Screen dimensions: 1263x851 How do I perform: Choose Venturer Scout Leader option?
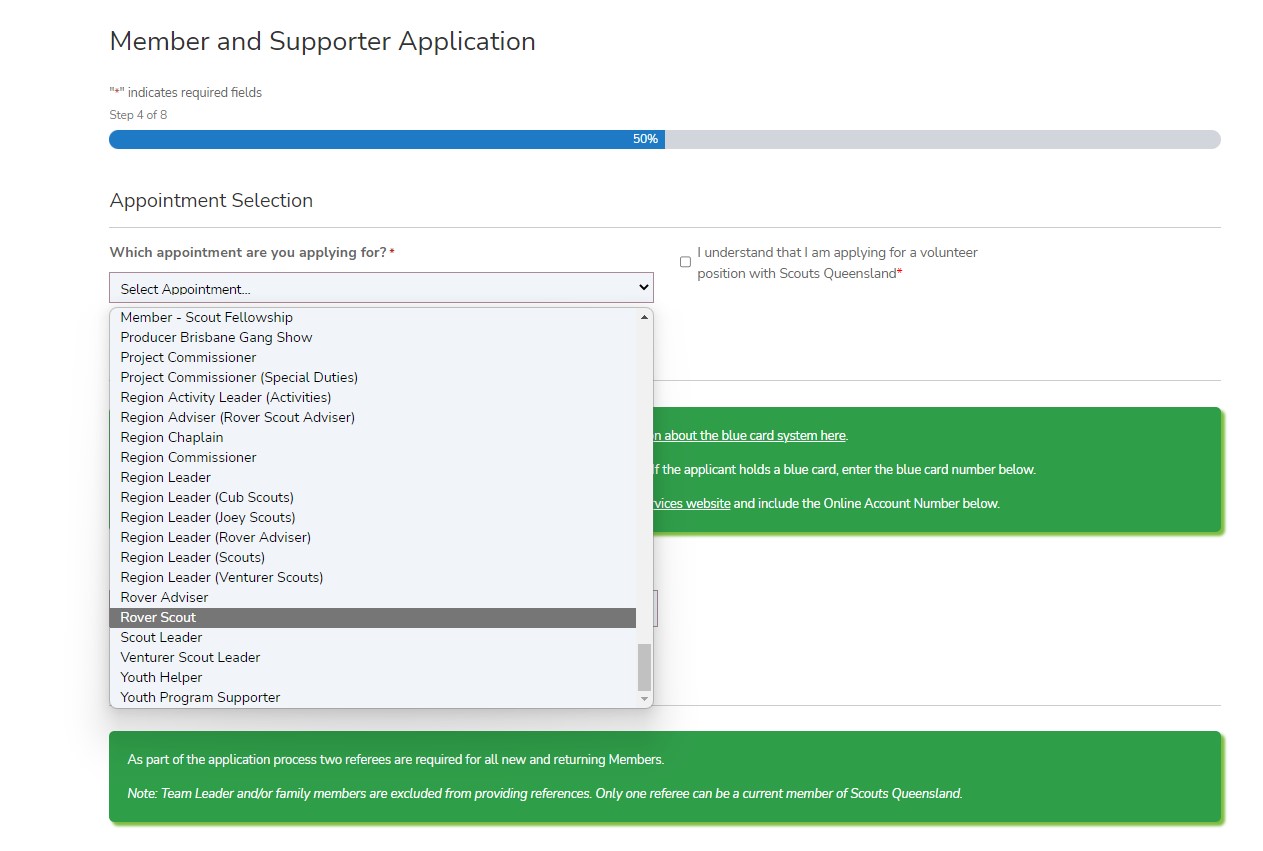[373, 657]
